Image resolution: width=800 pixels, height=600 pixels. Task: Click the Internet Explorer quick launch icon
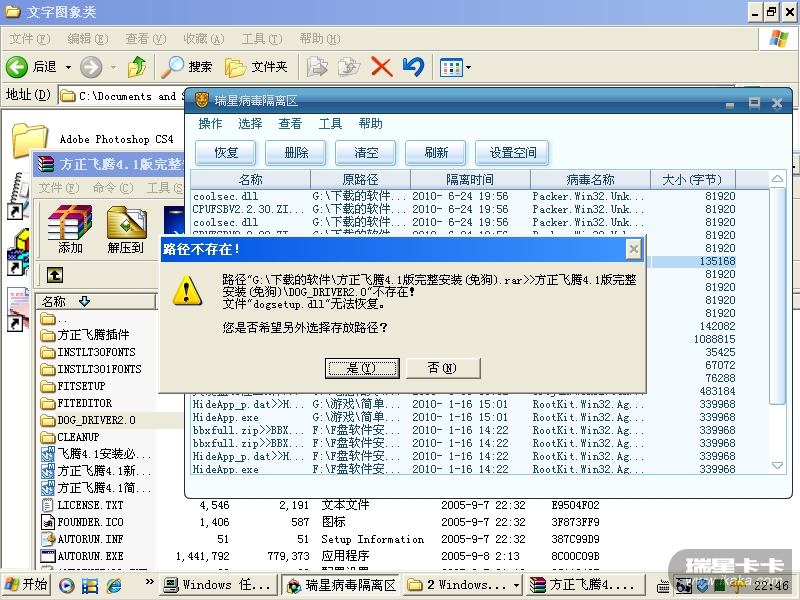[x=113, y=585]
